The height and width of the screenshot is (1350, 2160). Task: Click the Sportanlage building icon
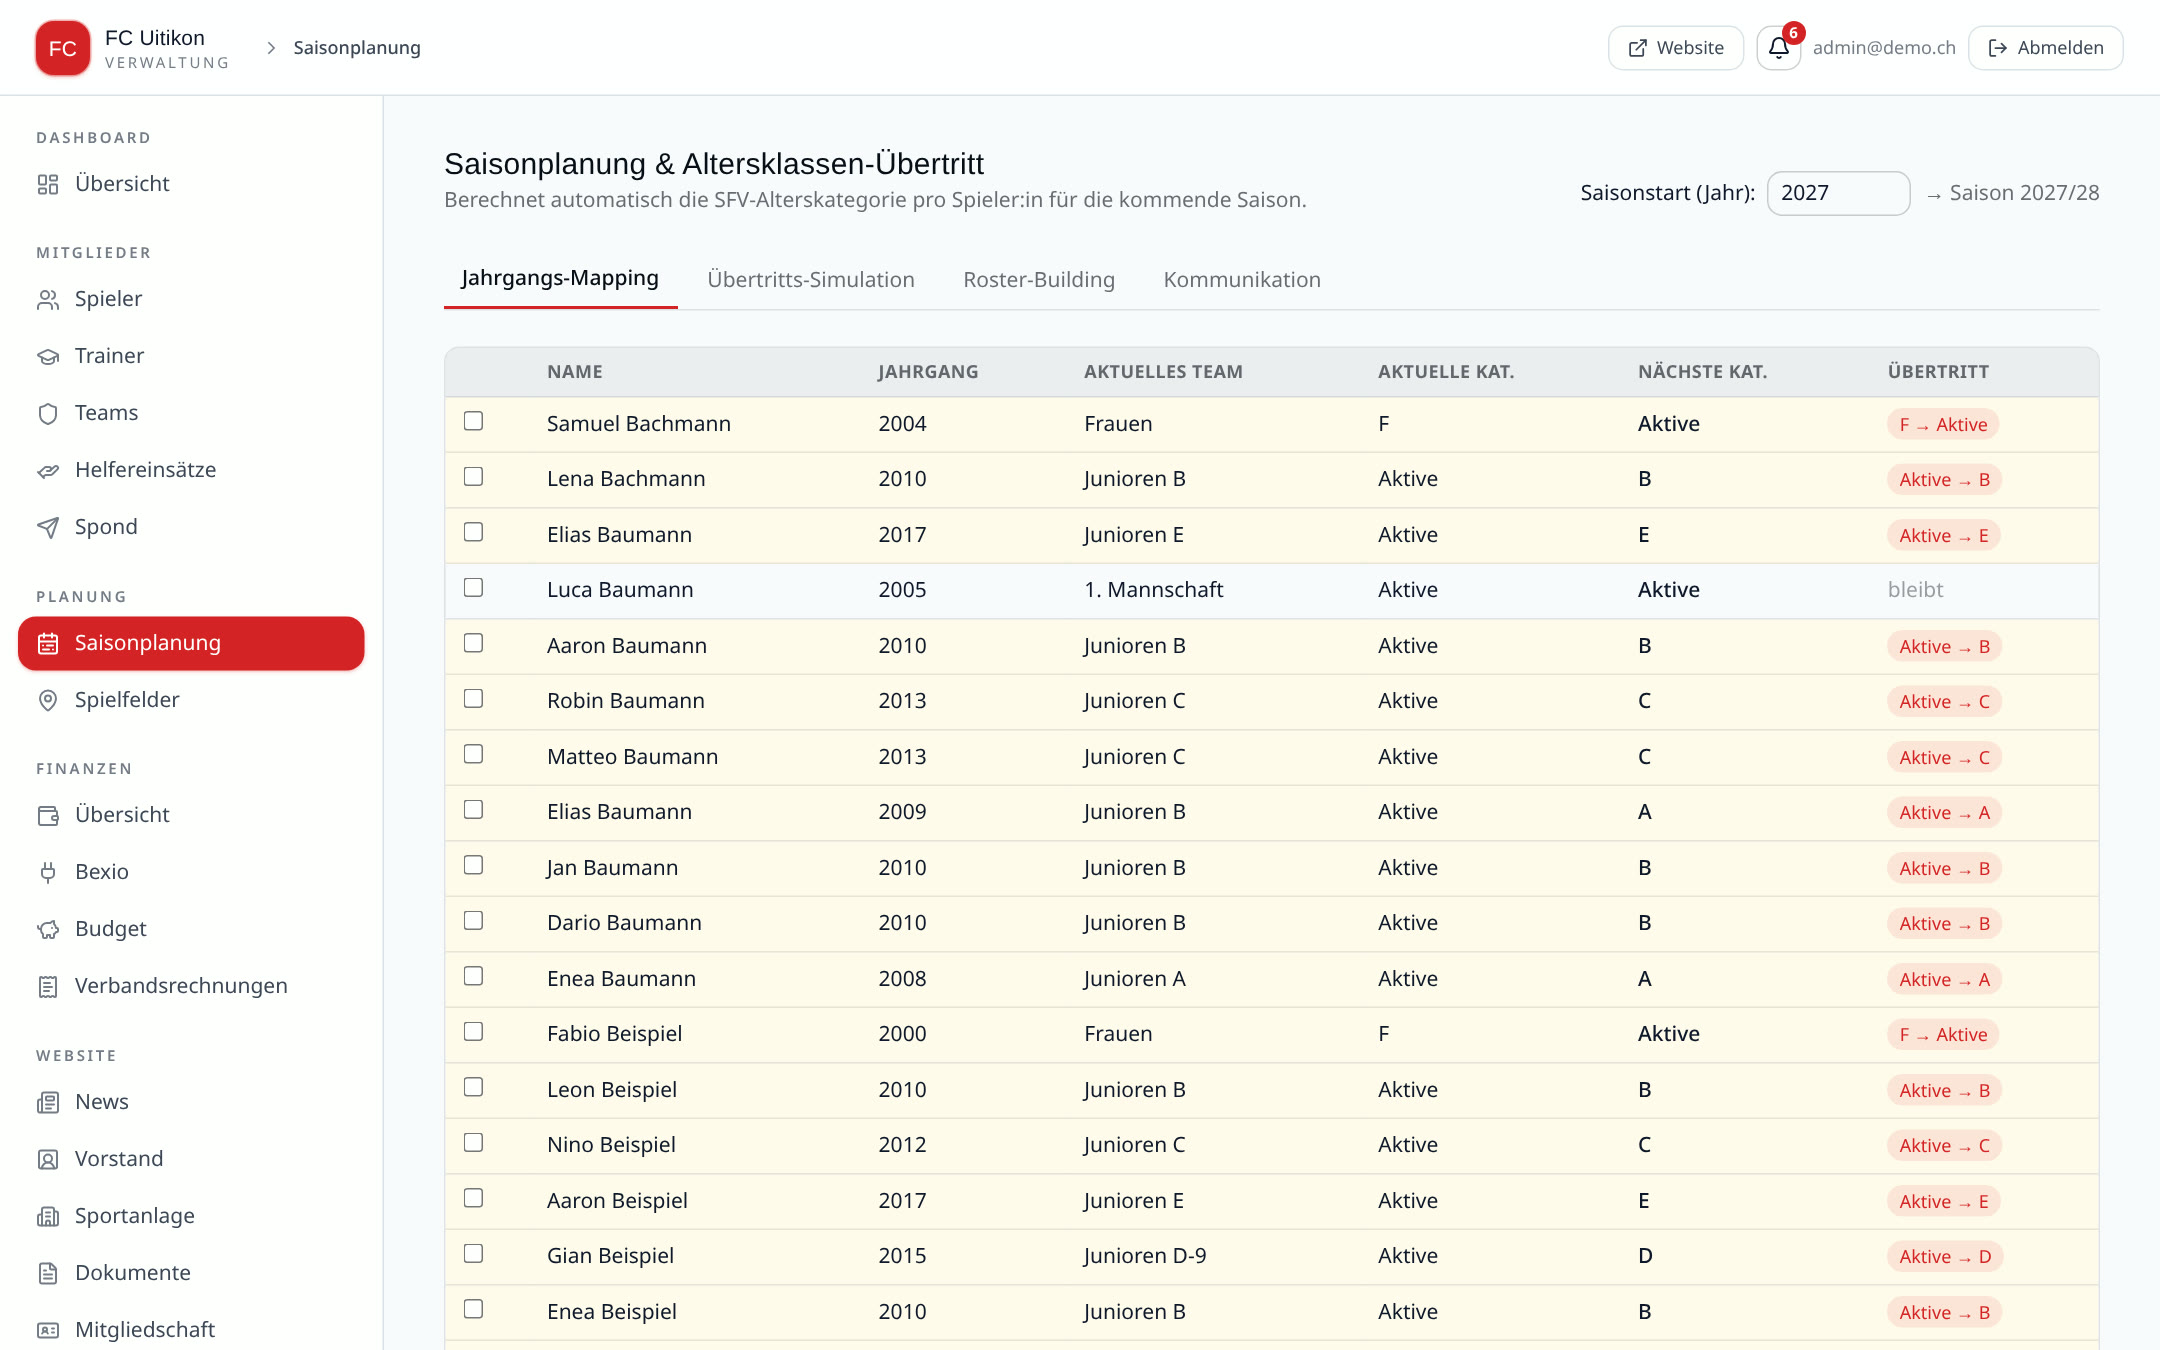coord(48,1216)
